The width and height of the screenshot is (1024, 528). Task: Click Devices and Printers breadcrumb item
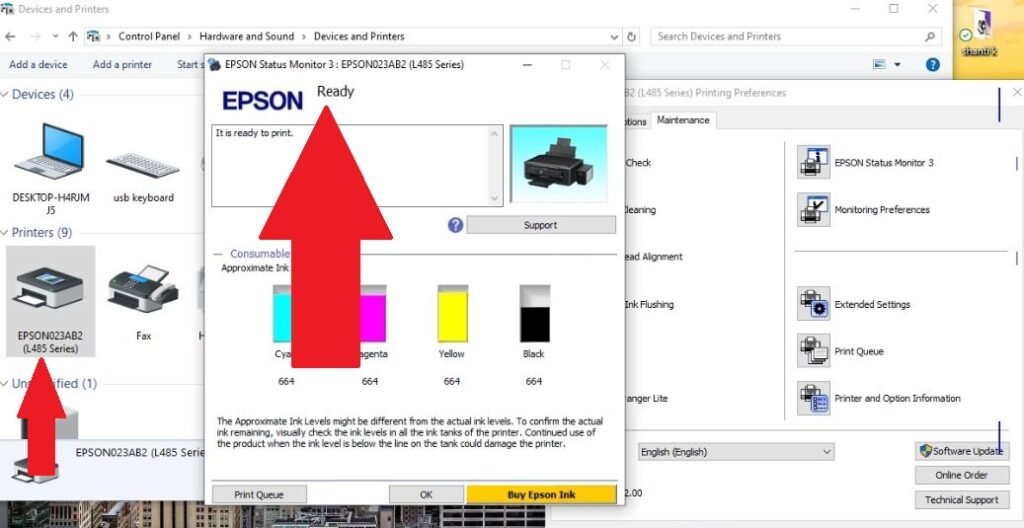click(x=359, y=37)
